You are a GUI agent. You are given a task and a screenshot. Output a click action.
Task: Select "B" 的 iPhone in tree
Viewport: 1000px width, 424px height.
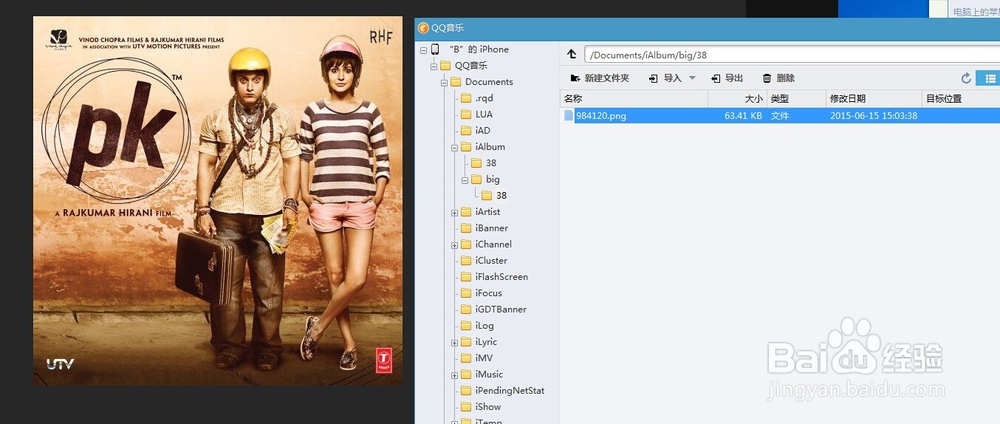click(x=478, y=49)
